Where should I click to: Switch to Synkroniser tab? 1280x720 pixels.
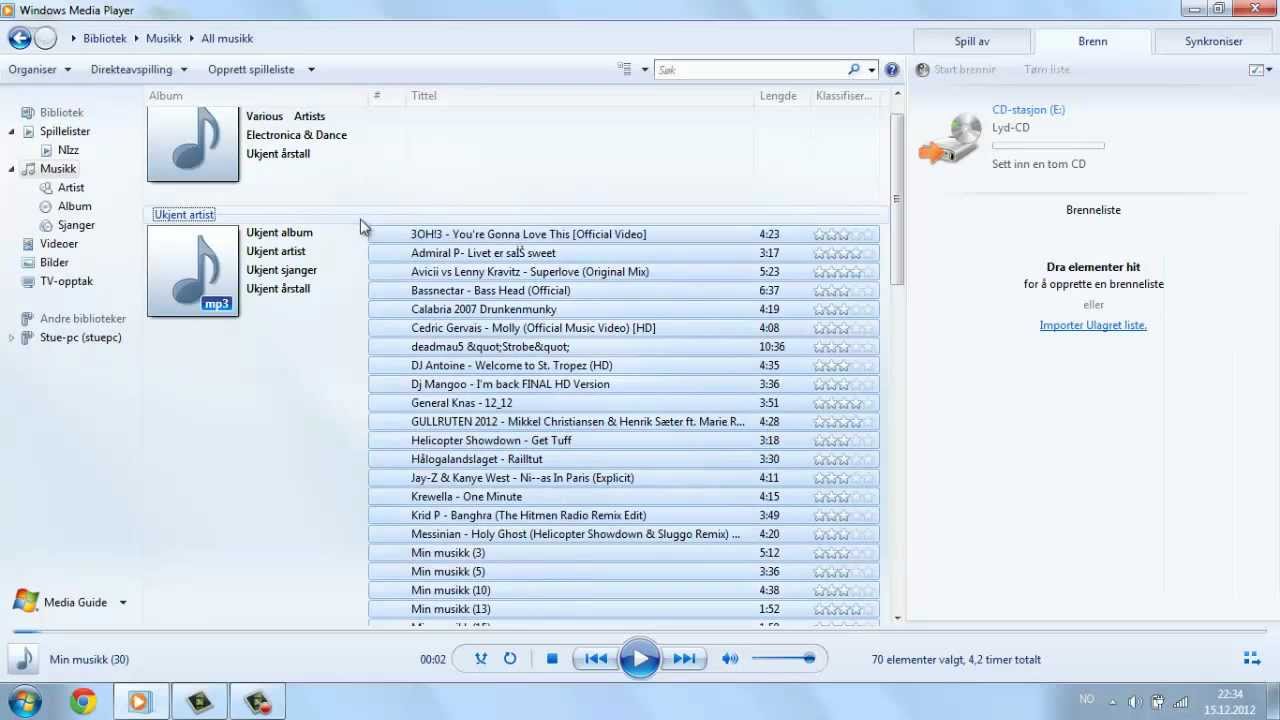tap(1214, 41)
